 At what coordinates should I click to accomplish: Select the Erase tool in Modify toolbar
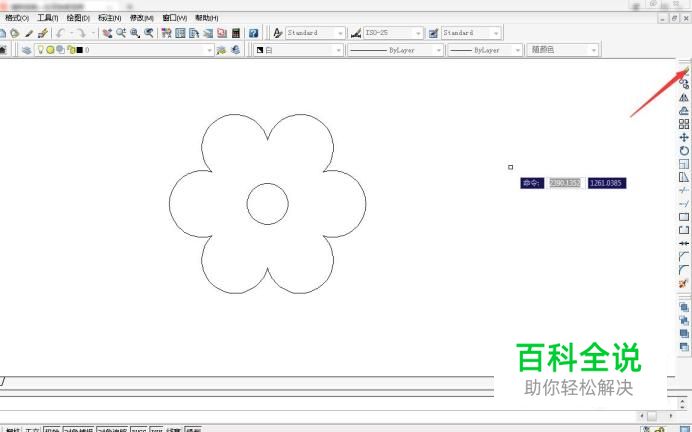(x=684, y=71)
